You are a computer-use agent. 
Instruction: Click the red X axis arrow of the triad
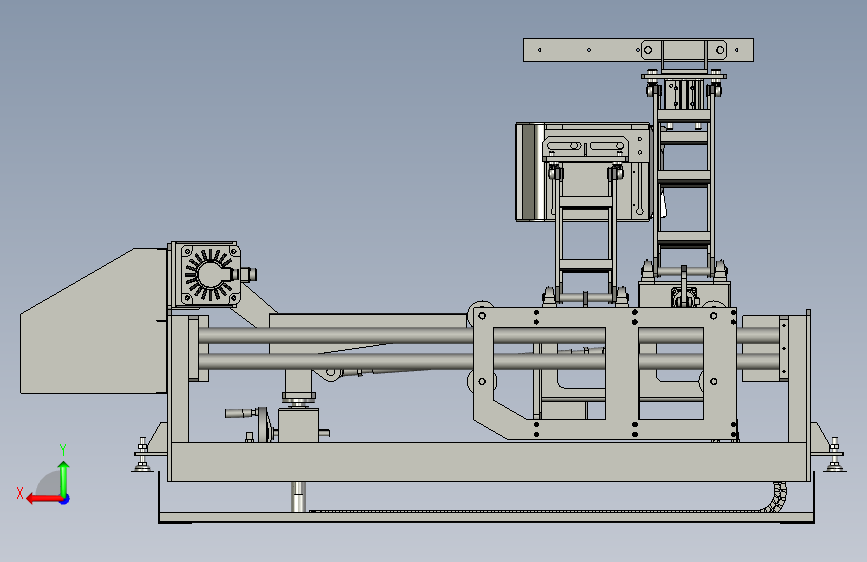point(44,499)
